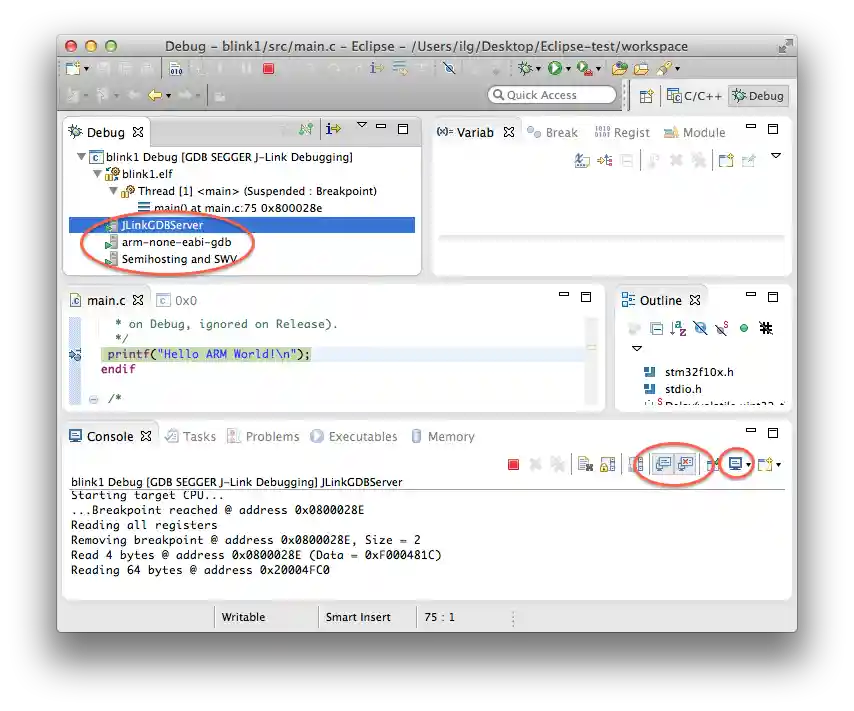Open the Debug view menu triangle
Screen dimensions: 854x711
pos(362,127)
